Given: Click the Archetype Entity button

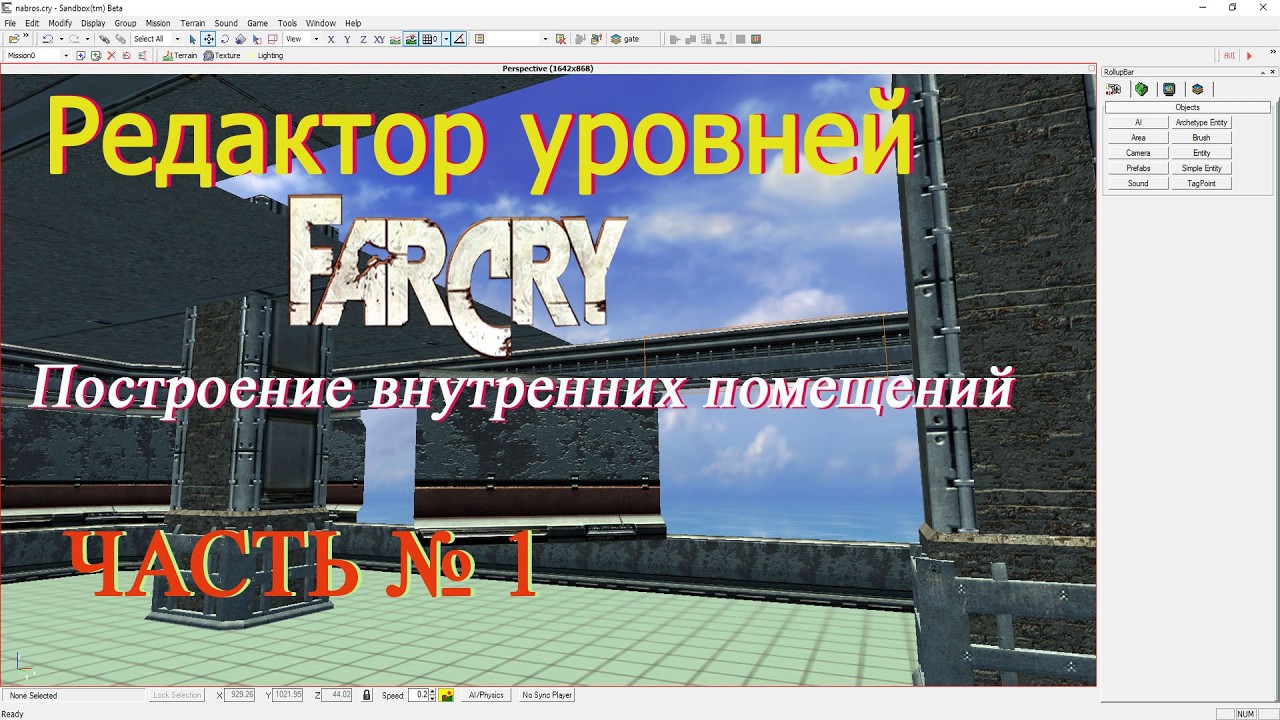Looking at the screenshot, I should pos(1201,122).
